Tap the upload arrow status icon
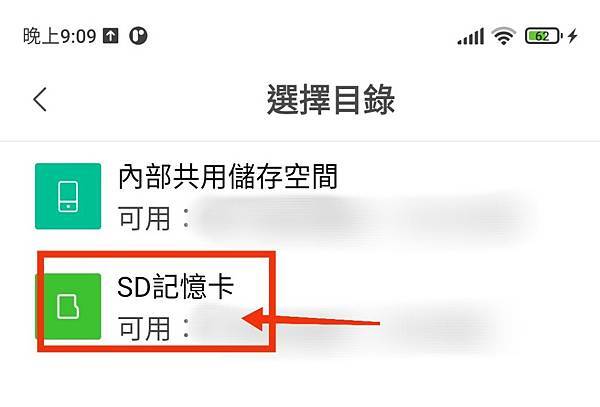The image size is (600, 407). coord(111,36)
